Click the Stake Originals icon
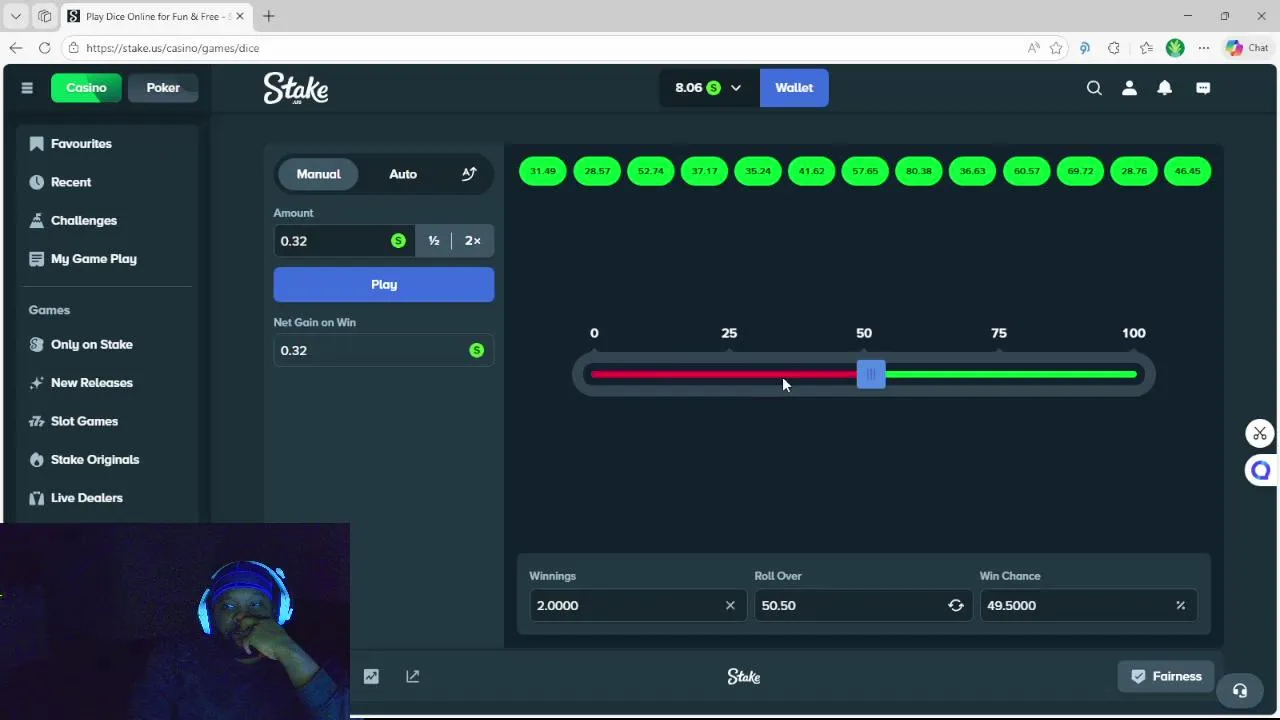Screen dimensions: 1280x720 pos(37,459)
